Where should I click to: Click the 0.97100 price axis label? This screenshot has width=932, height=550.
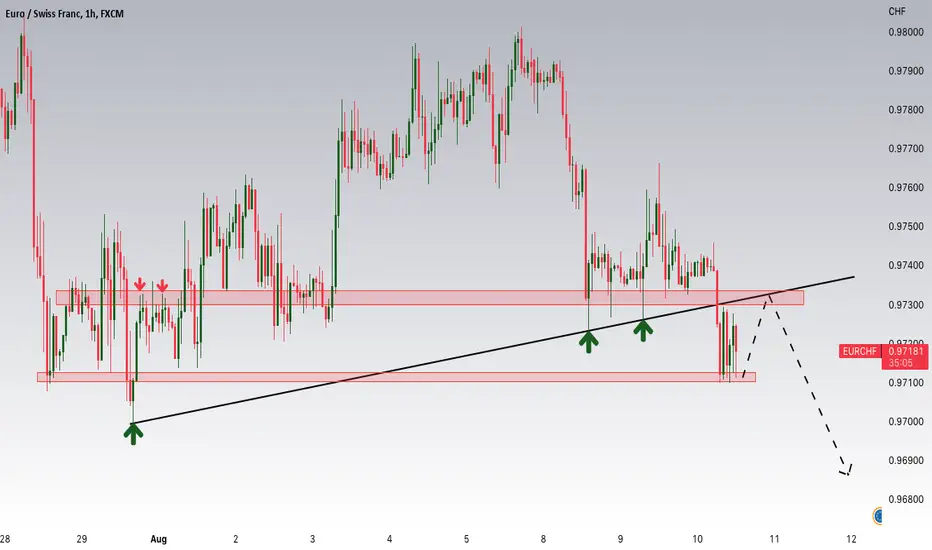click(906, 383)
